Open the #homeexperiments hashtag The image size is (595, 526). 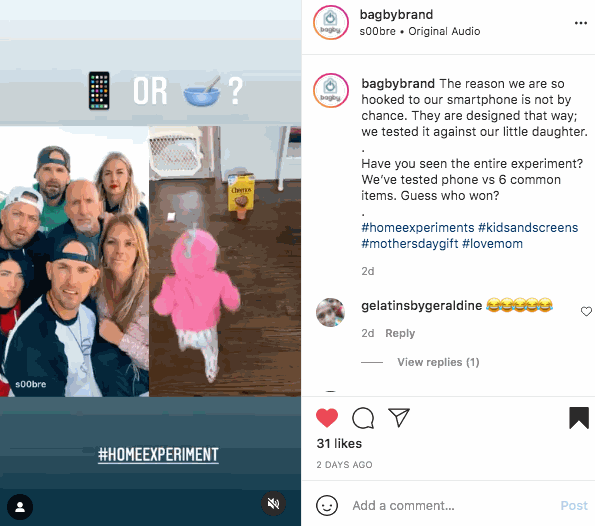418,228
